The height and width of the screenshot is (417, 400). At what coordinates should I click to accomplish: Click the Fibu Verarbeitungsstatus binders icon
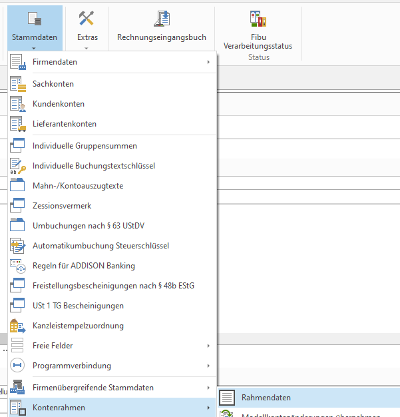click(258, 18)
